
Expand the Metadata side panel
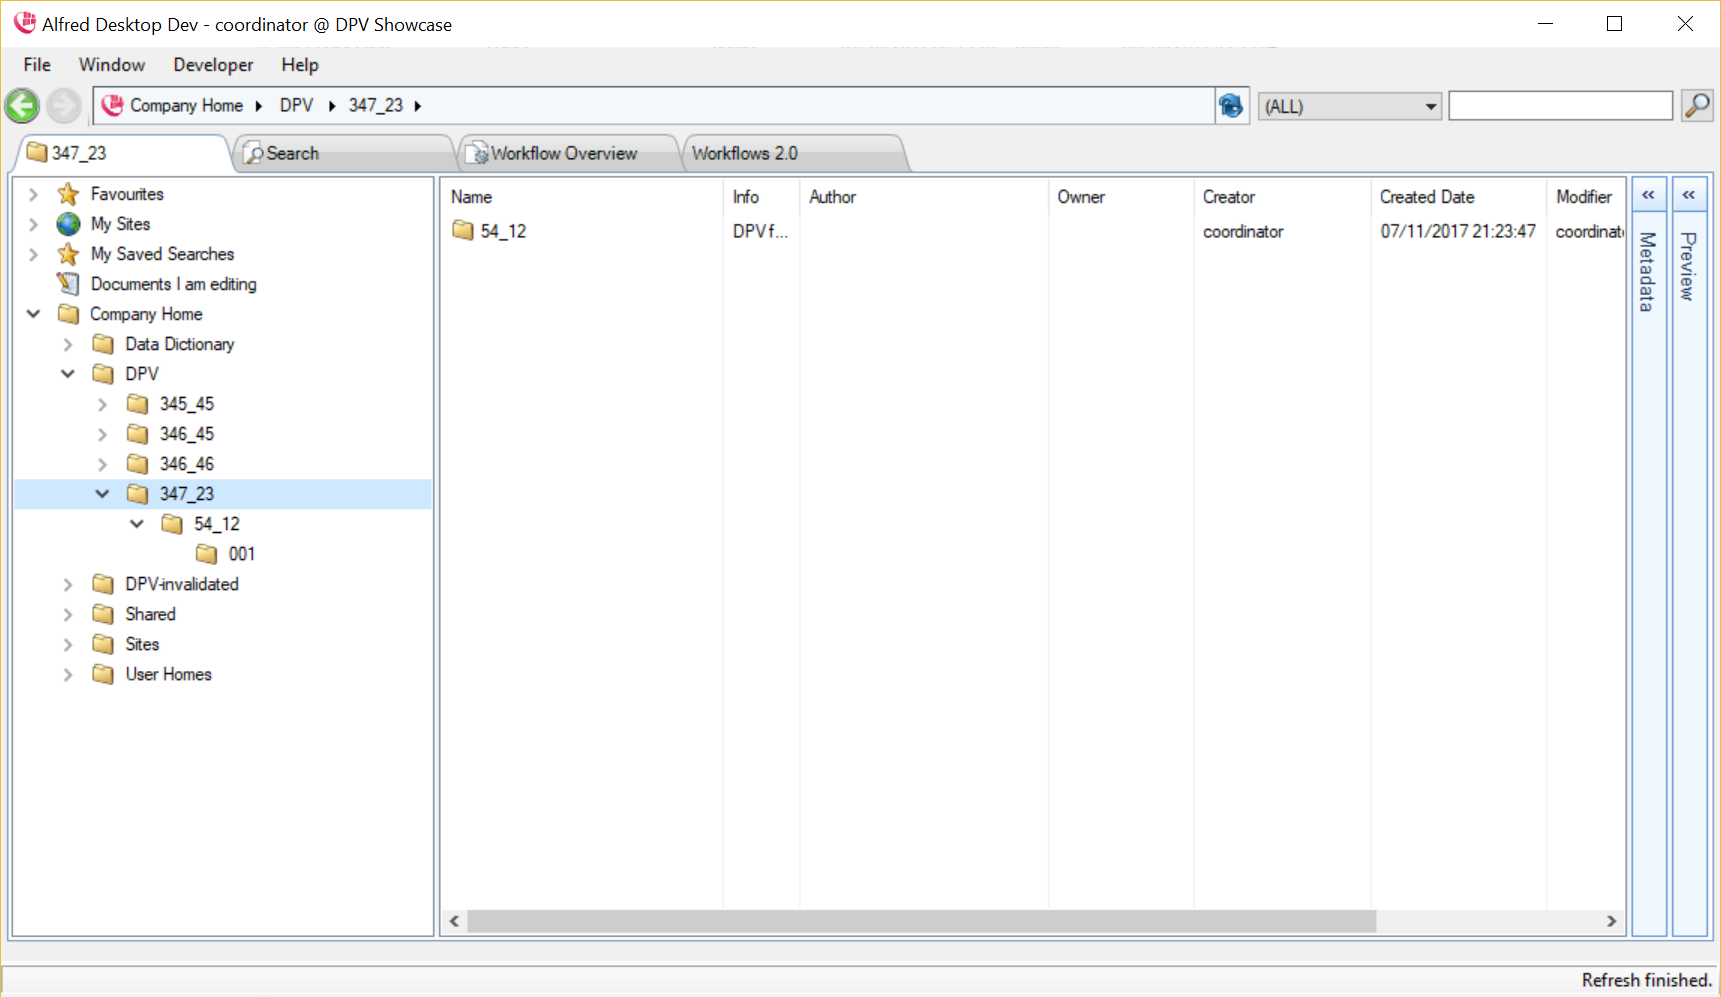point(1648,195)
